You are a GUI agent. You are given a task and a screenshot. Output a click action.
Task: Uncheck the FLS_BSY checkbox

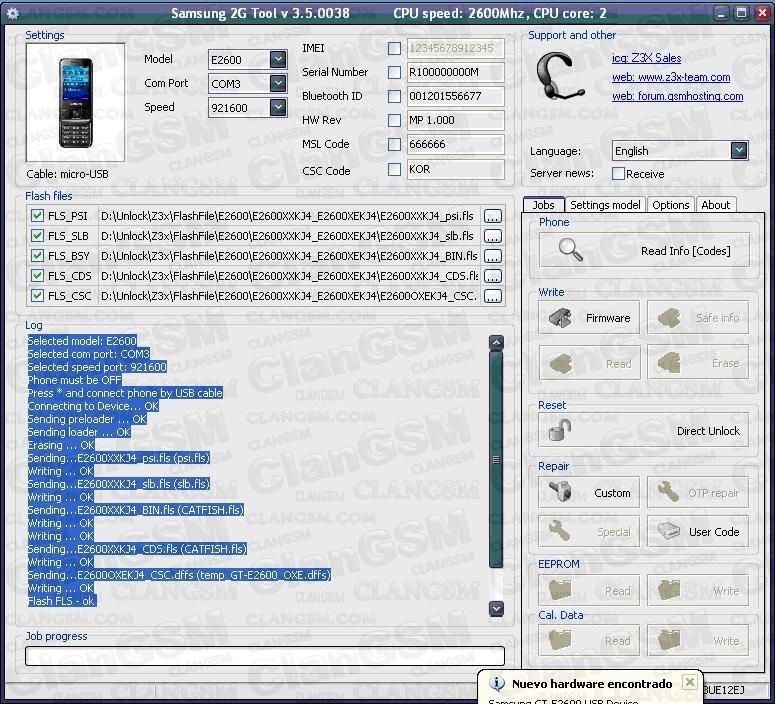tap(37, 256)
